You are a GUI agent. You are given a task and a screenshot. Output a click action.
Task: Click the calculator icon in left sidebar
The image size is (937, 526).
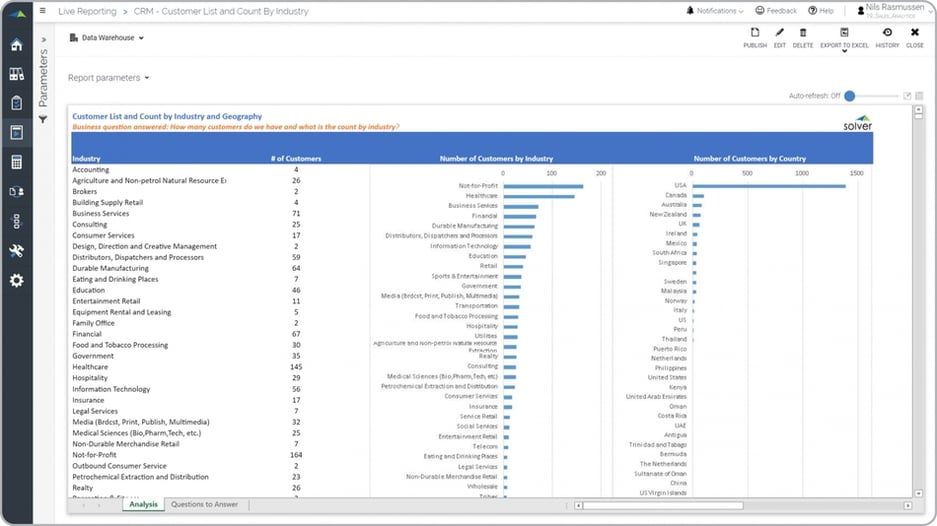[x=16, y=162]
